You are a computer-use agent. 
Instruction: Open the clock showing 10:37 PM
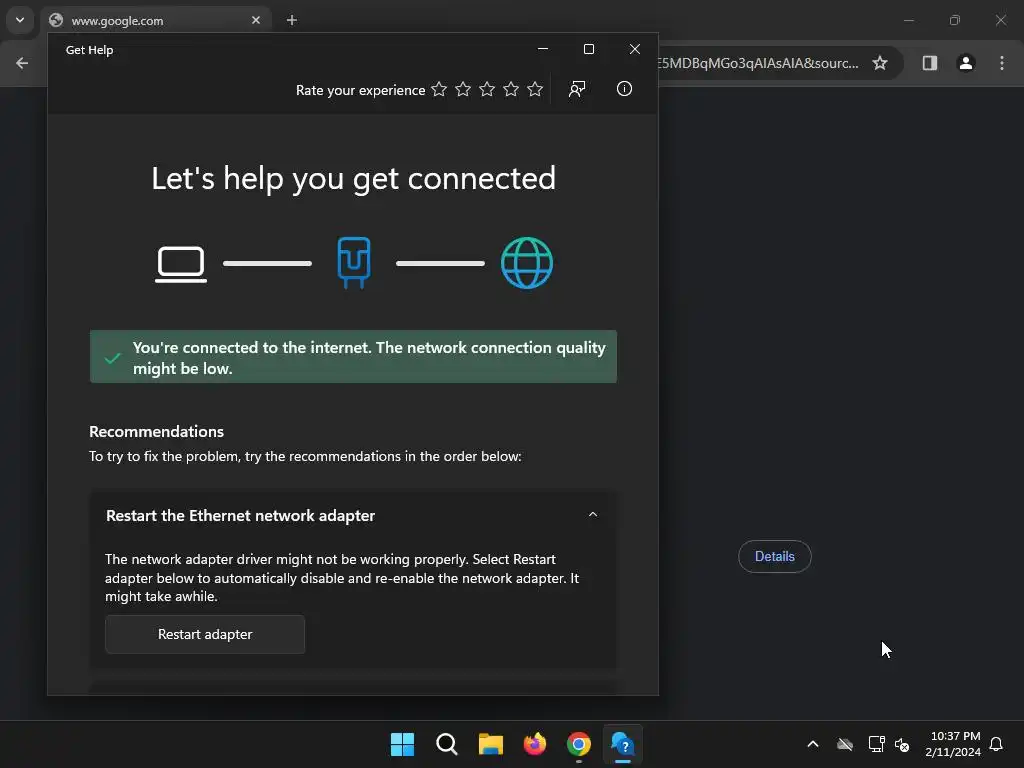953,744
